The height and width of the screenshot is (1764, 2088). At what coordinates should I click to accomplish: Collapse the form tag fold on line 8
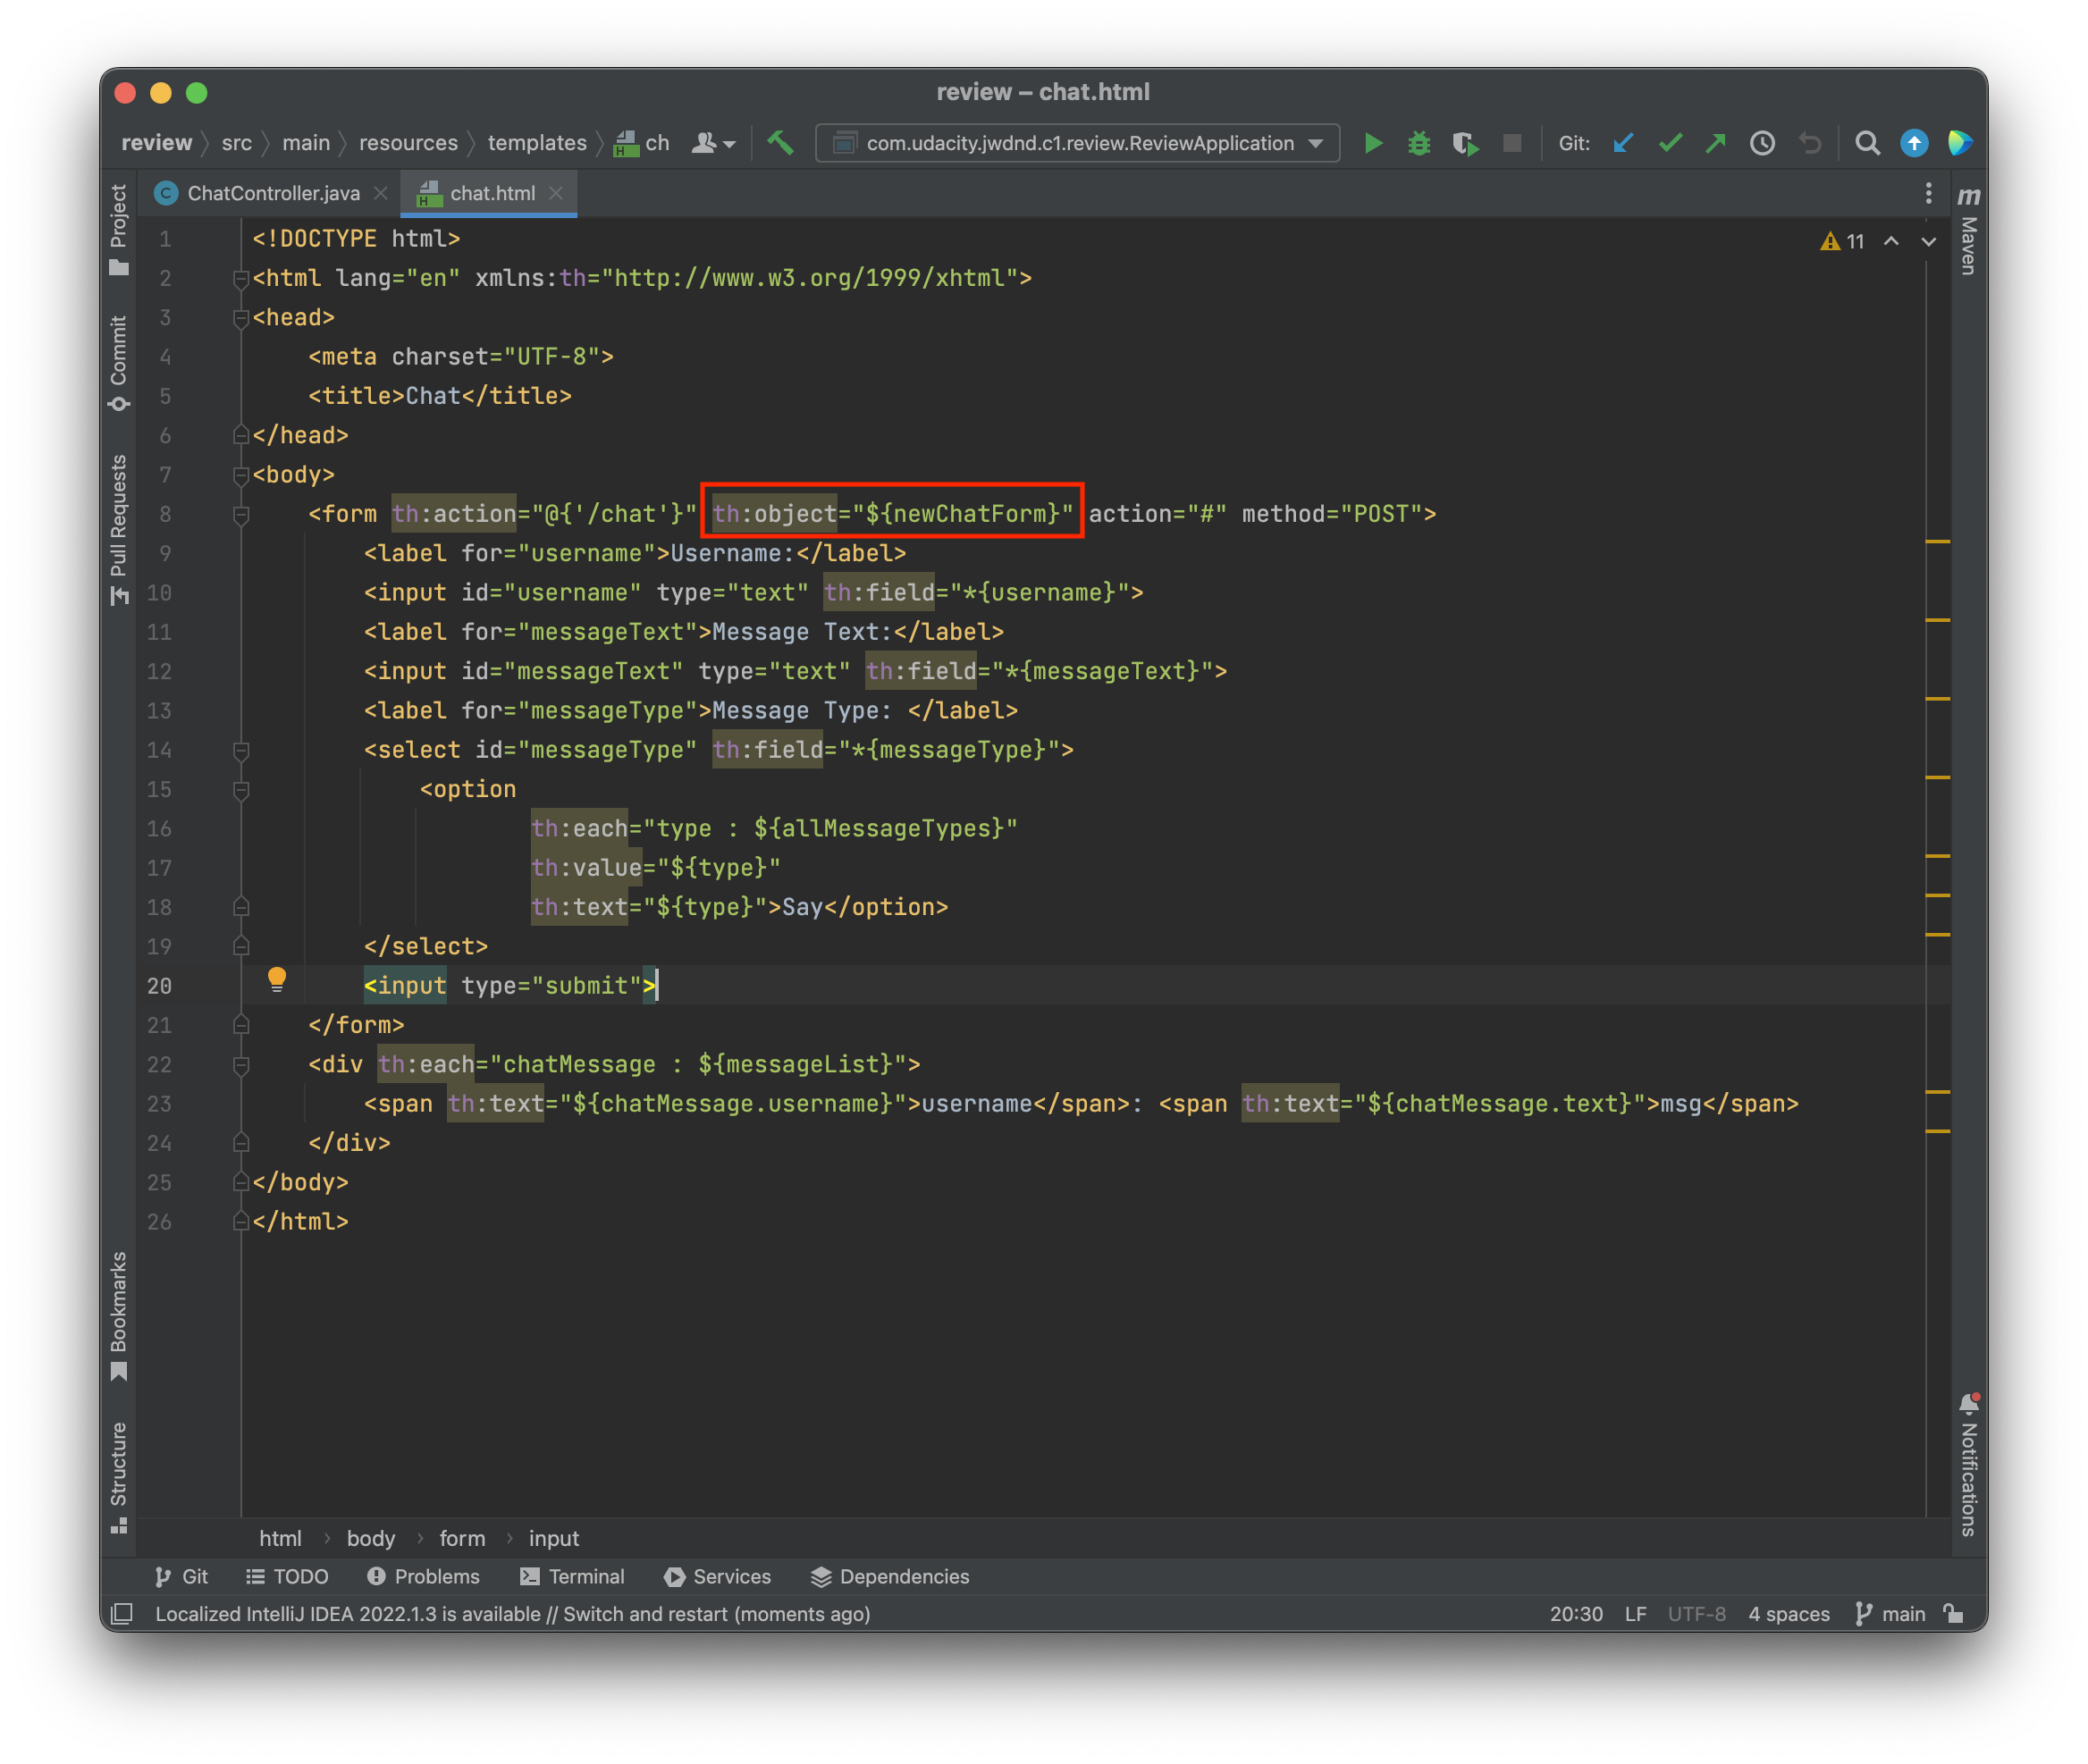click(x=241, y=515)
